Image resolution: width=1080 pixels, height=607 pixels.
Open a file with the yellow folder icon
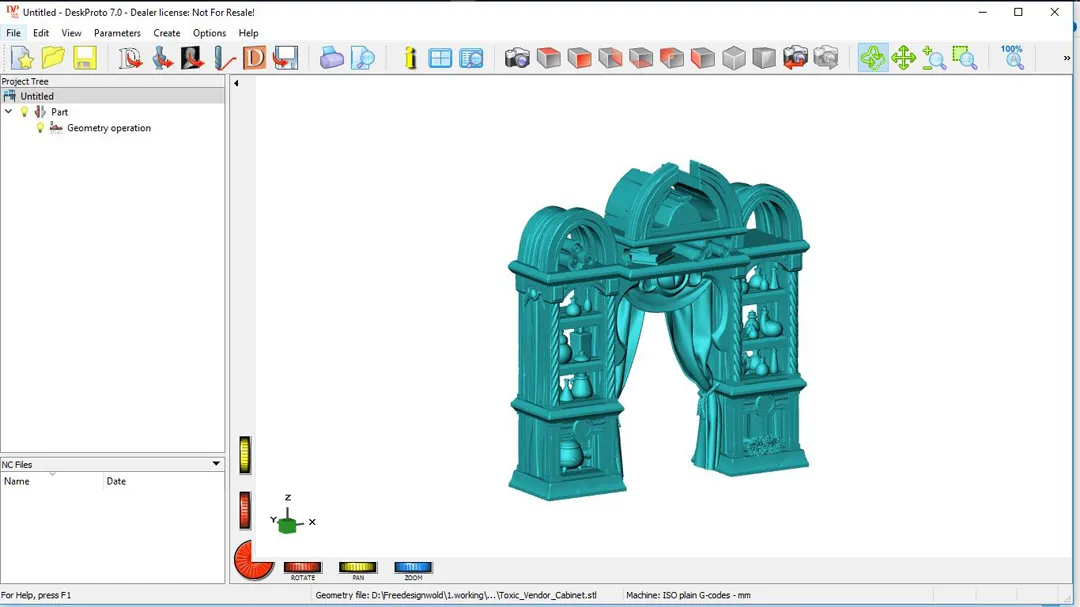[53, 58]
